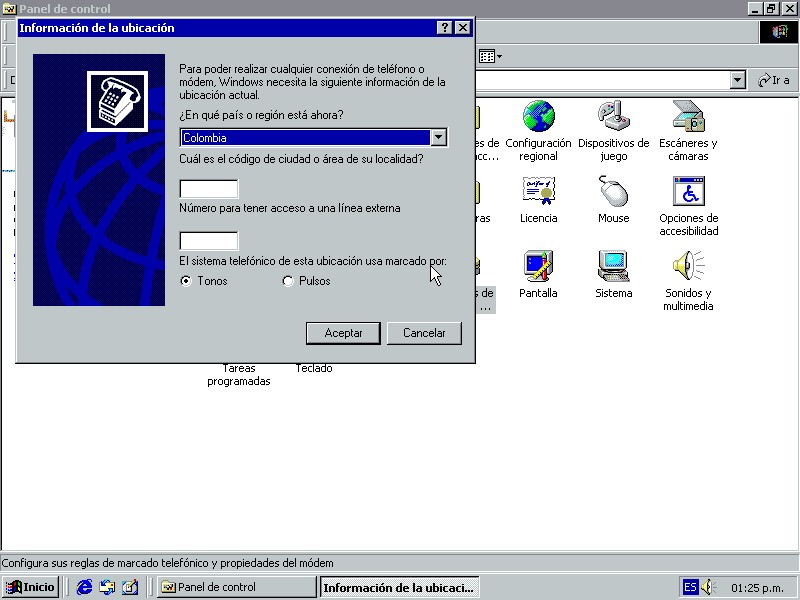The image size is (800, 600).
Task: Click Outlook Express quick launch icon
Action: (107, 587)
